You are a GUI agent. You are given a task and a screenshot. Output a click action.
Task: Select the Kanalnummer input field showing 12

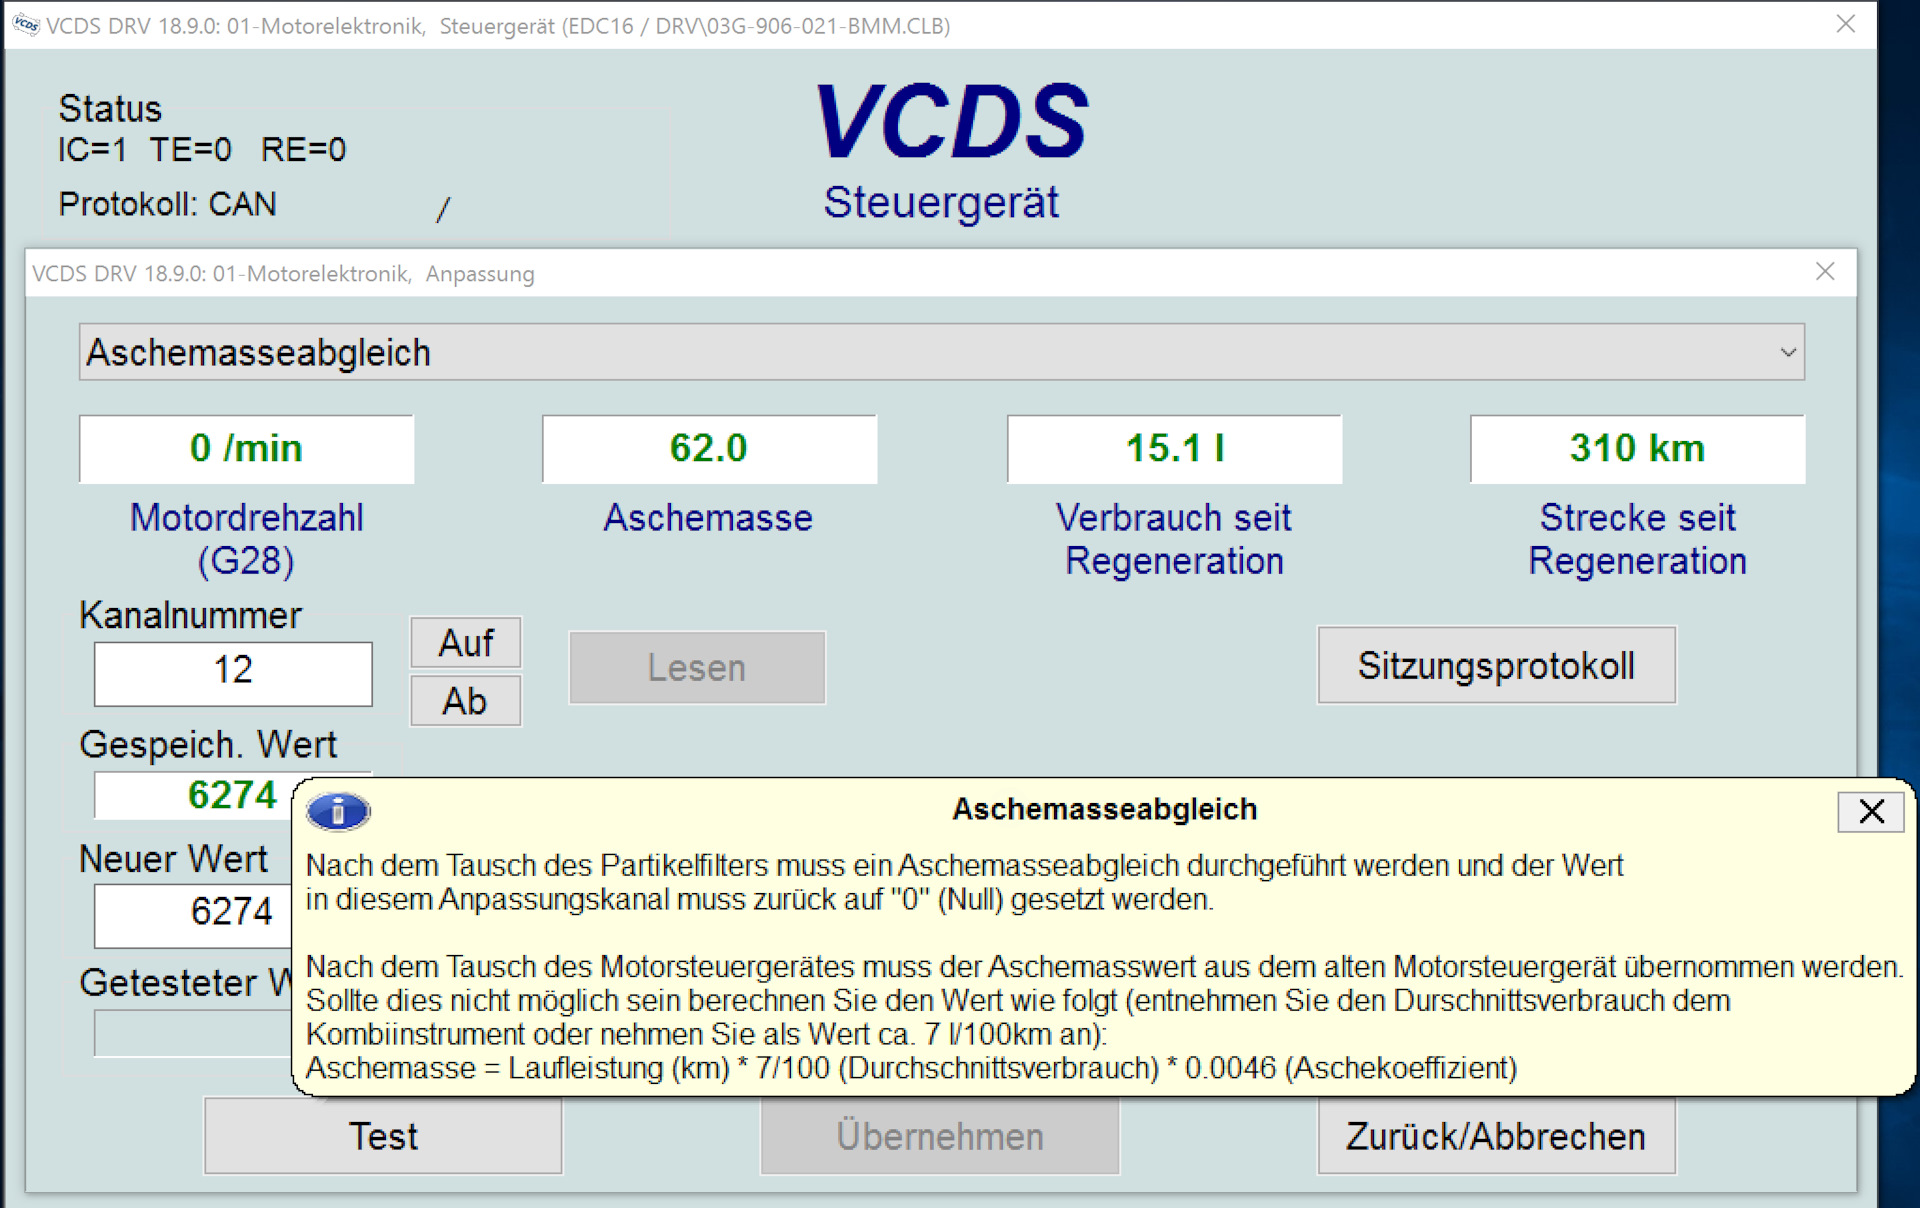(x=232, y=673)
